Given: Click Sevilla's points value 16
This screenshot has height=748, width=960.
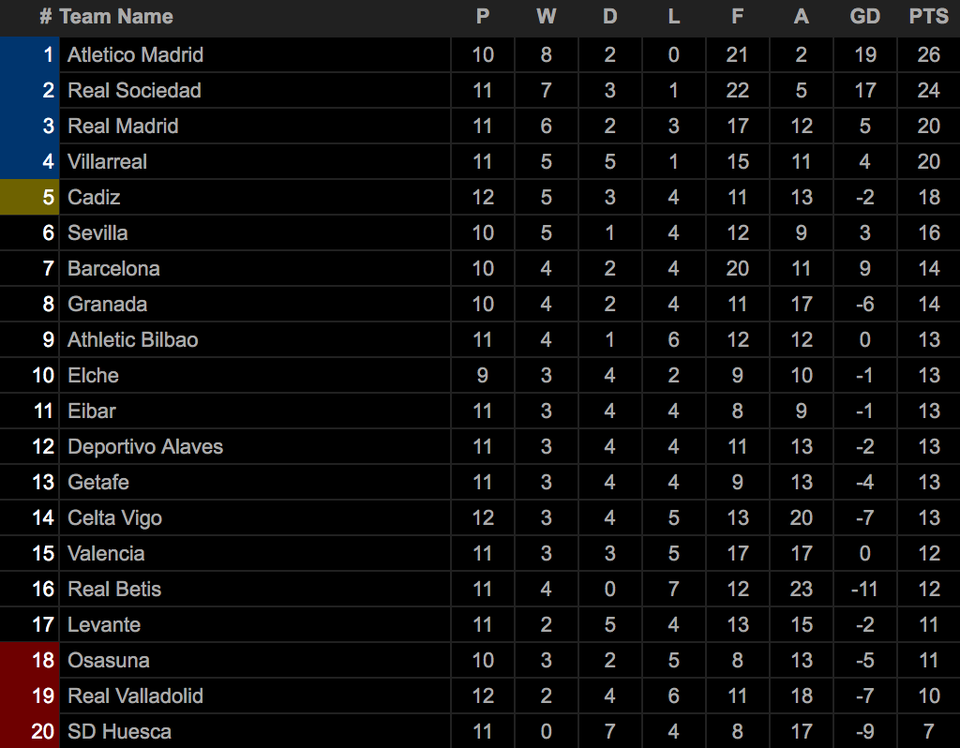Looking at the screenshot, I should click(x=928, y=233).
